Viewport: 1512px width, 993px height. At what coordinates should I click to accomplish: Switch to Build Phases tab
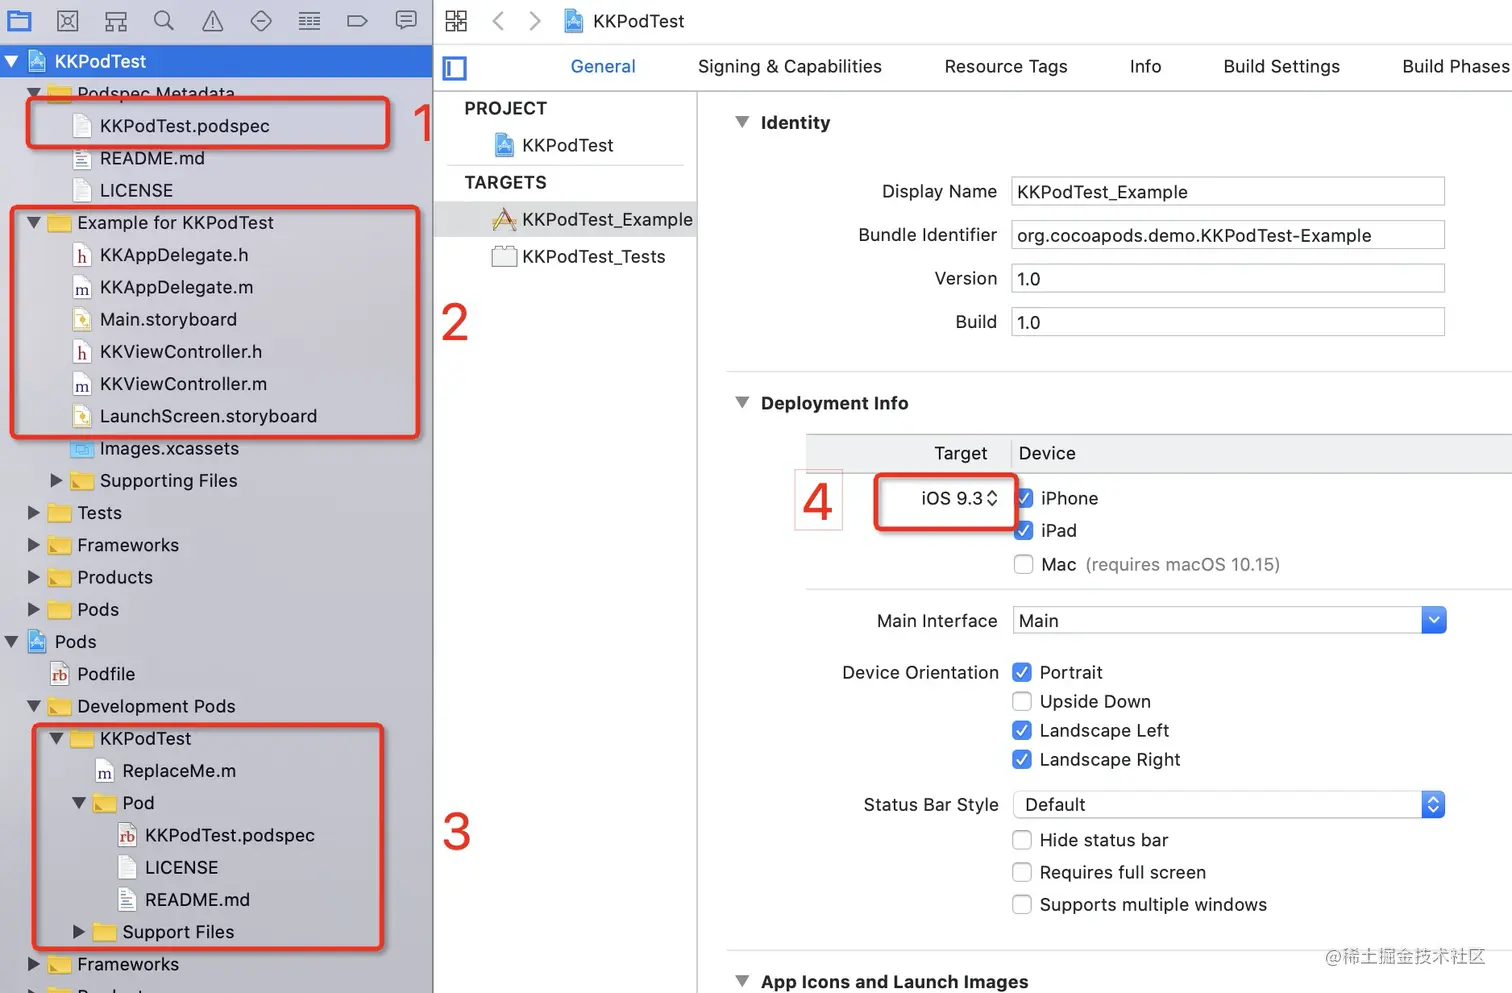click(1456, 66)
